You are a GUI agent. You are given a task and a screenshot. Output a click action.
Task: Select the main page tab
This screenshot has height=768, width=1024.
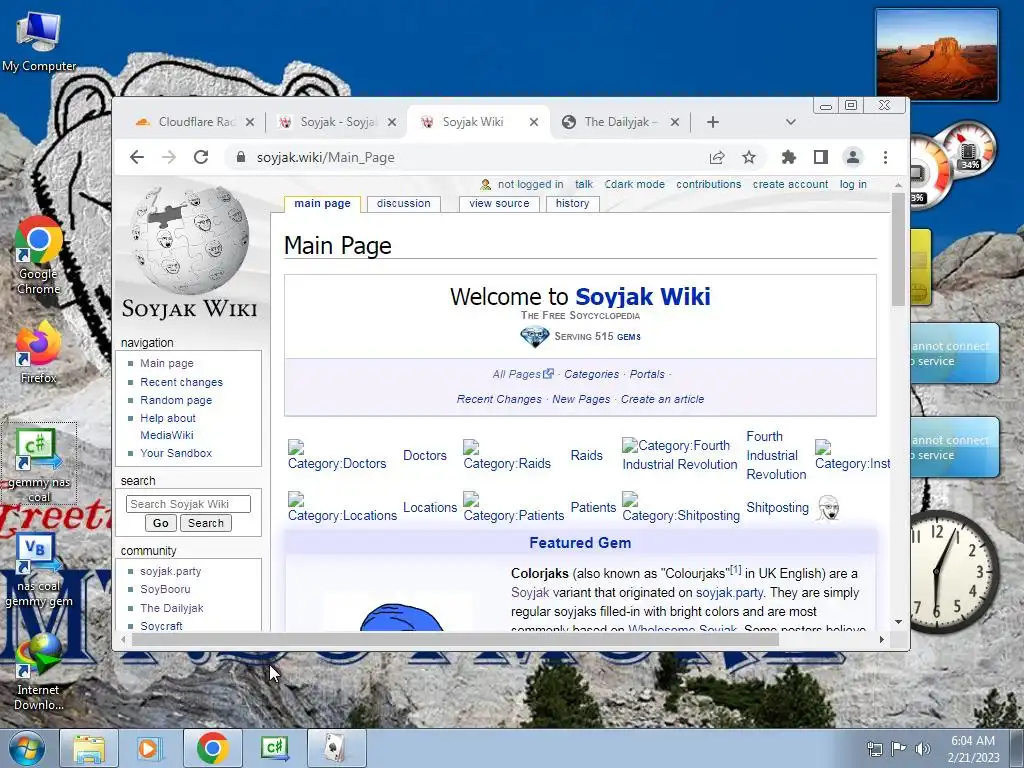coord(322,204)
